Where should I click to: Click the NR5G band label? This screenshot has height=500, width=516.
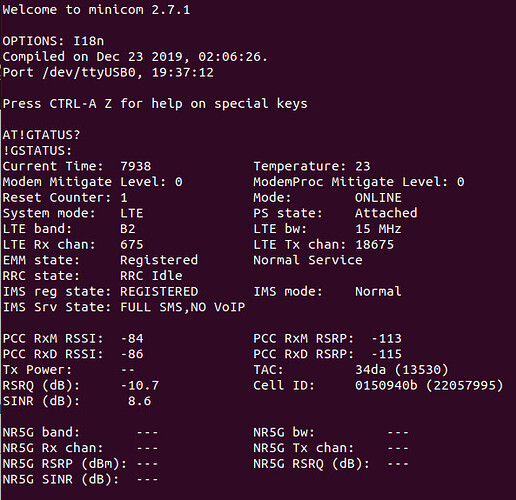tap(41, 433)
